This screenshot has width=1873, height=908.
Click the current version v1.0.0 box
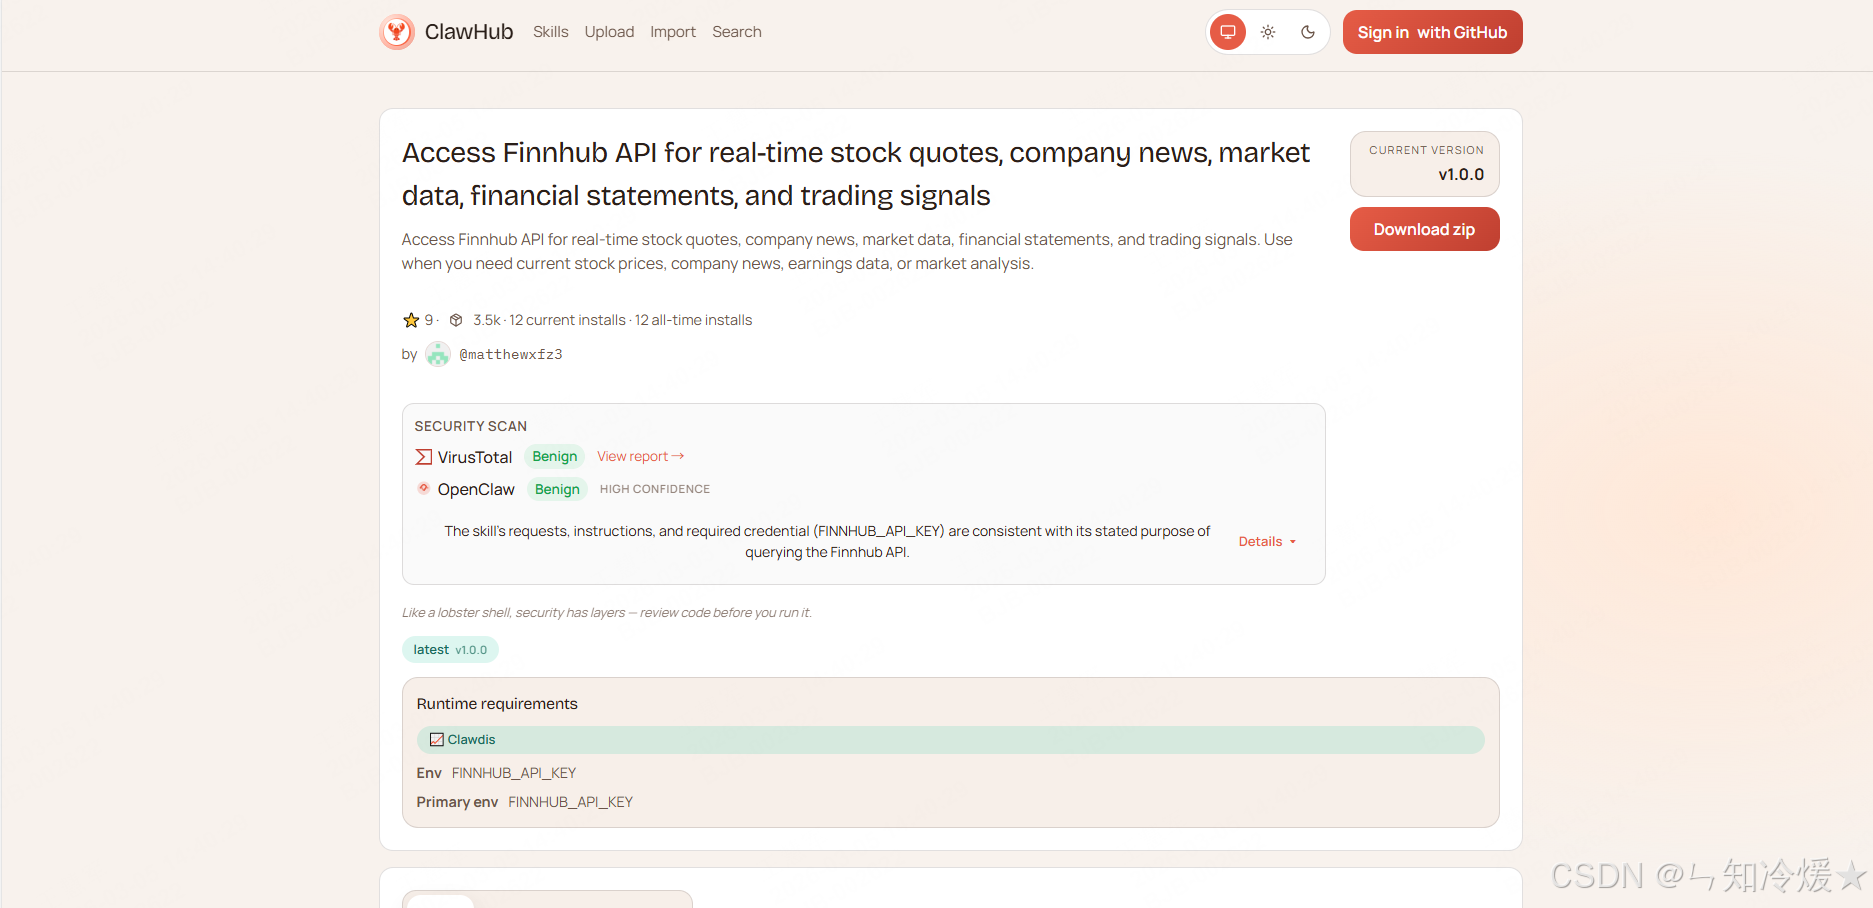1424,164
